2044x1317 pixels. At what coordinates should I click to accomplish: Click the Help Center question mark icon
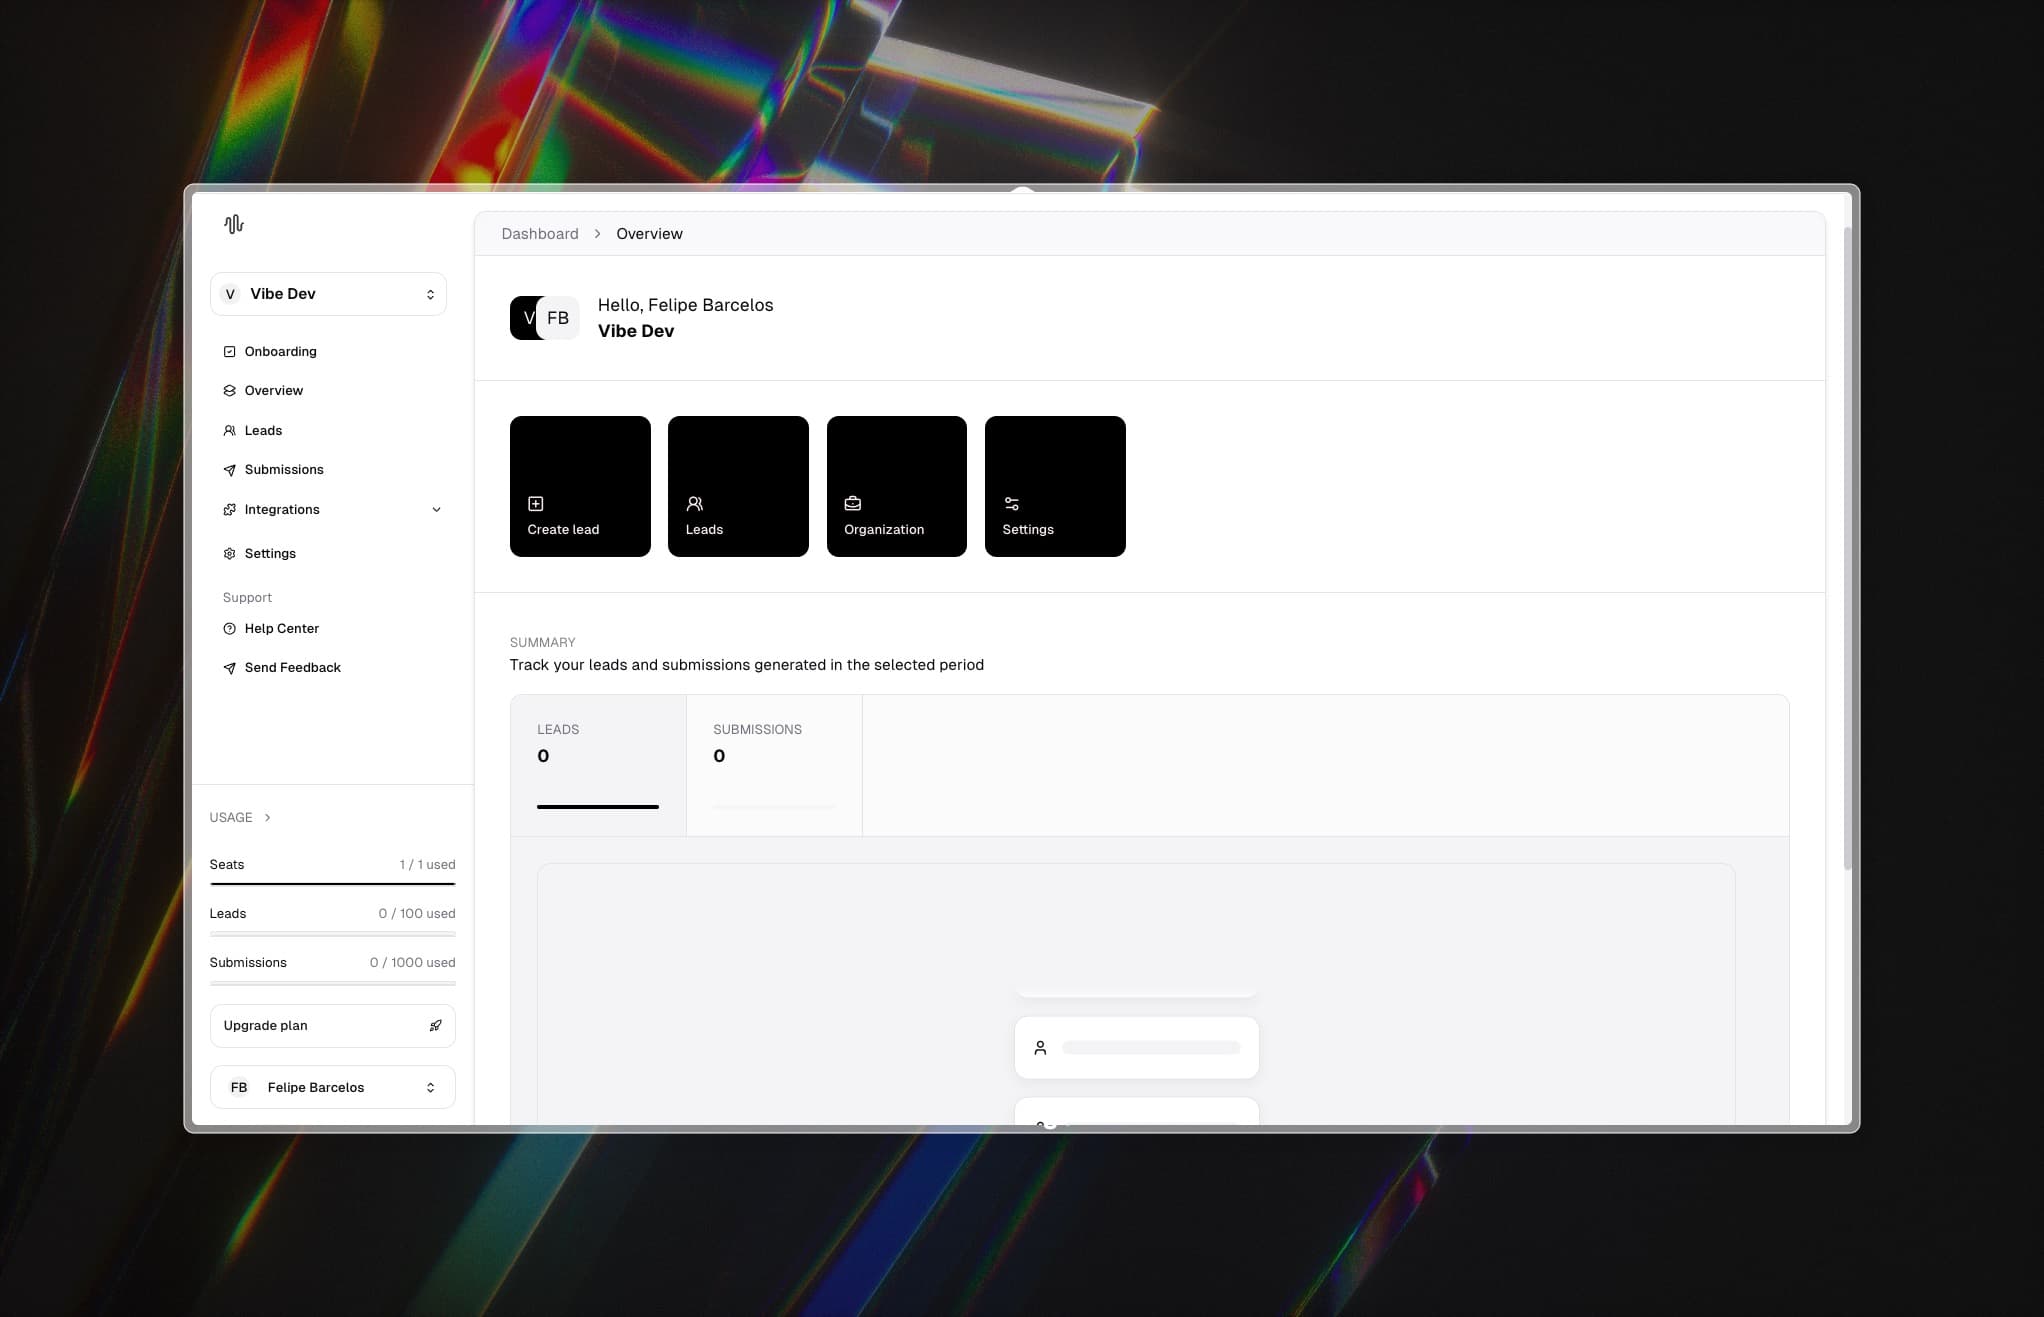(x=230, y=628)
